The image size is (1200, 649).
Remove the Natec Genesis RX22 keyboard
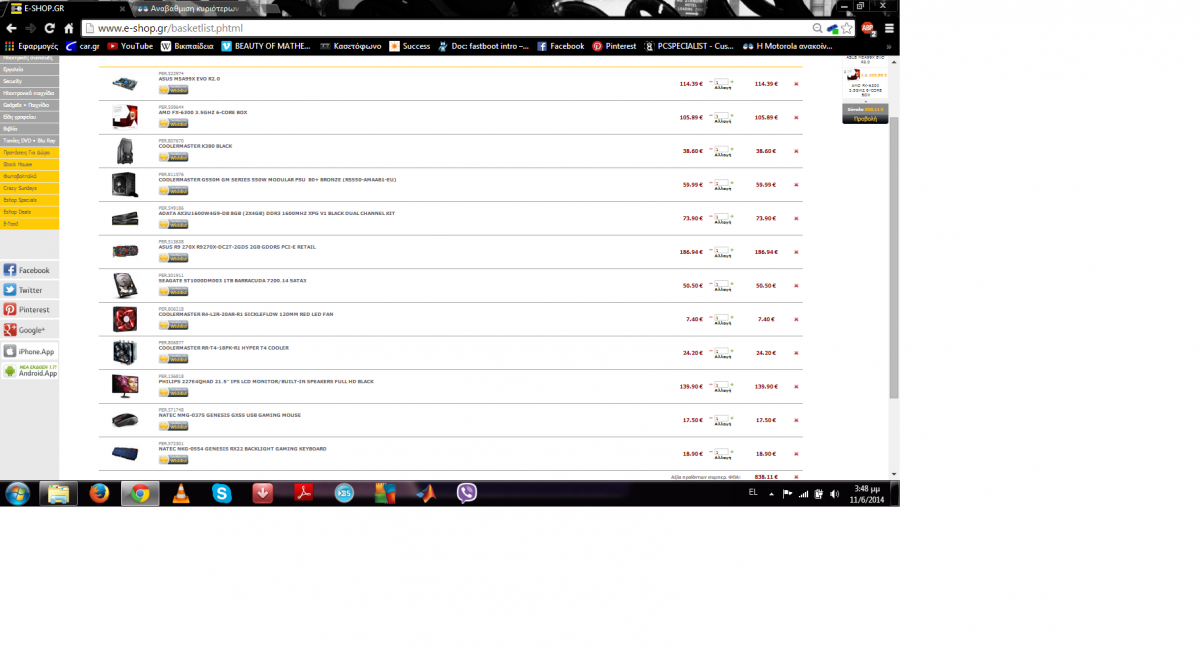tap(796, 454)
